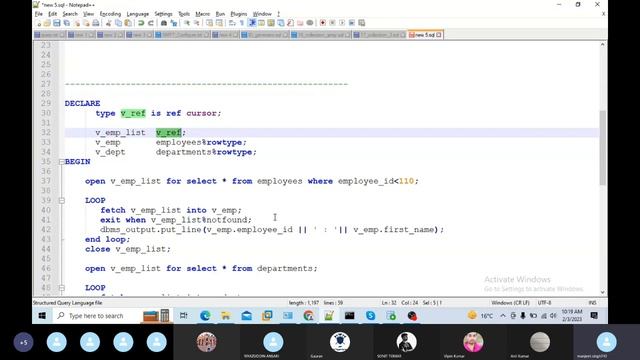Click the Close All toolbar icon

click(x=87, y=23)
